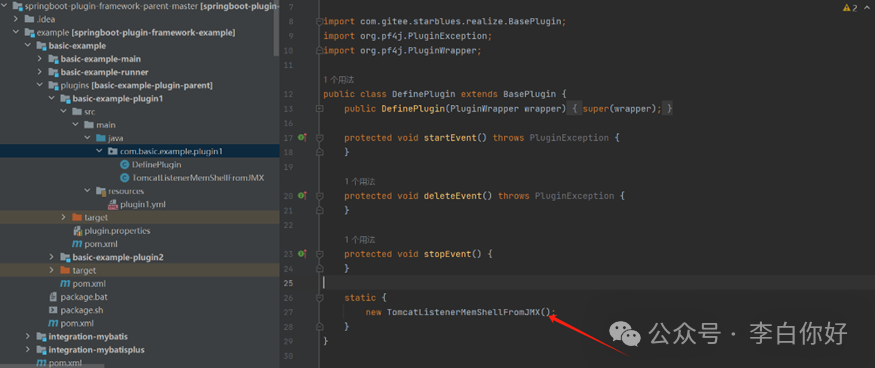Viewport: 875px width, 368px height.
Task: Toggle the fold marker on the static block
Action: coord(319,298)
